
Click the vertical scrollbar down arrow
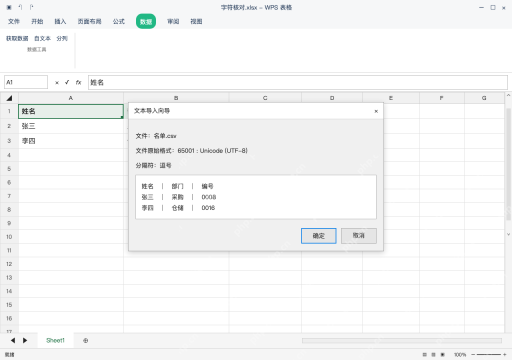point(508,234)
